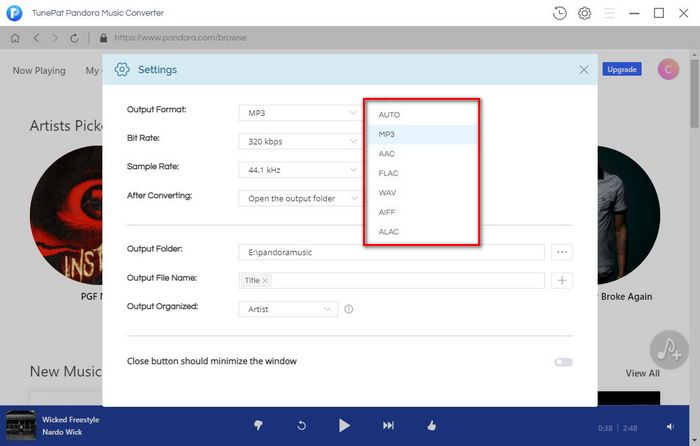
Task: Expand the Output Format dropdown
Action: coord(299,113)
